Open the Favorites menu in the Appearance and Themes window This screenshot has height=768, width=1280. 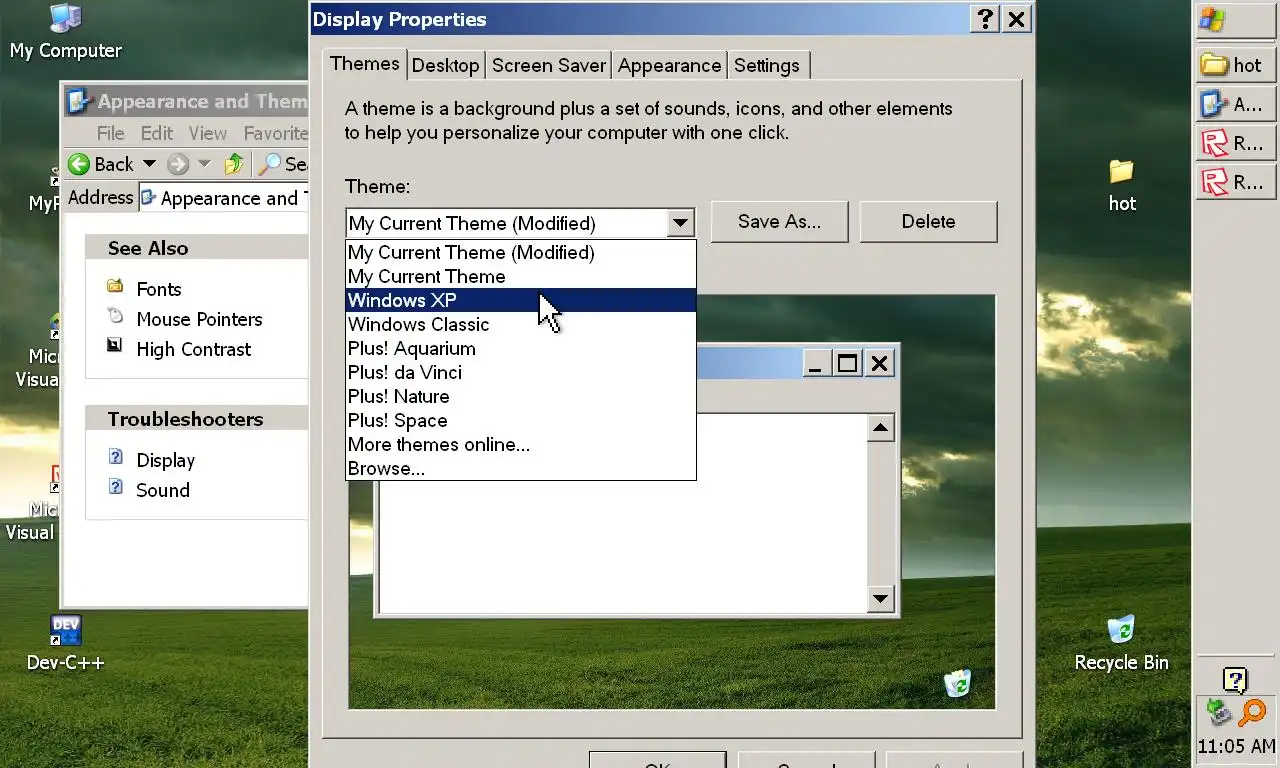pos(275,133)
